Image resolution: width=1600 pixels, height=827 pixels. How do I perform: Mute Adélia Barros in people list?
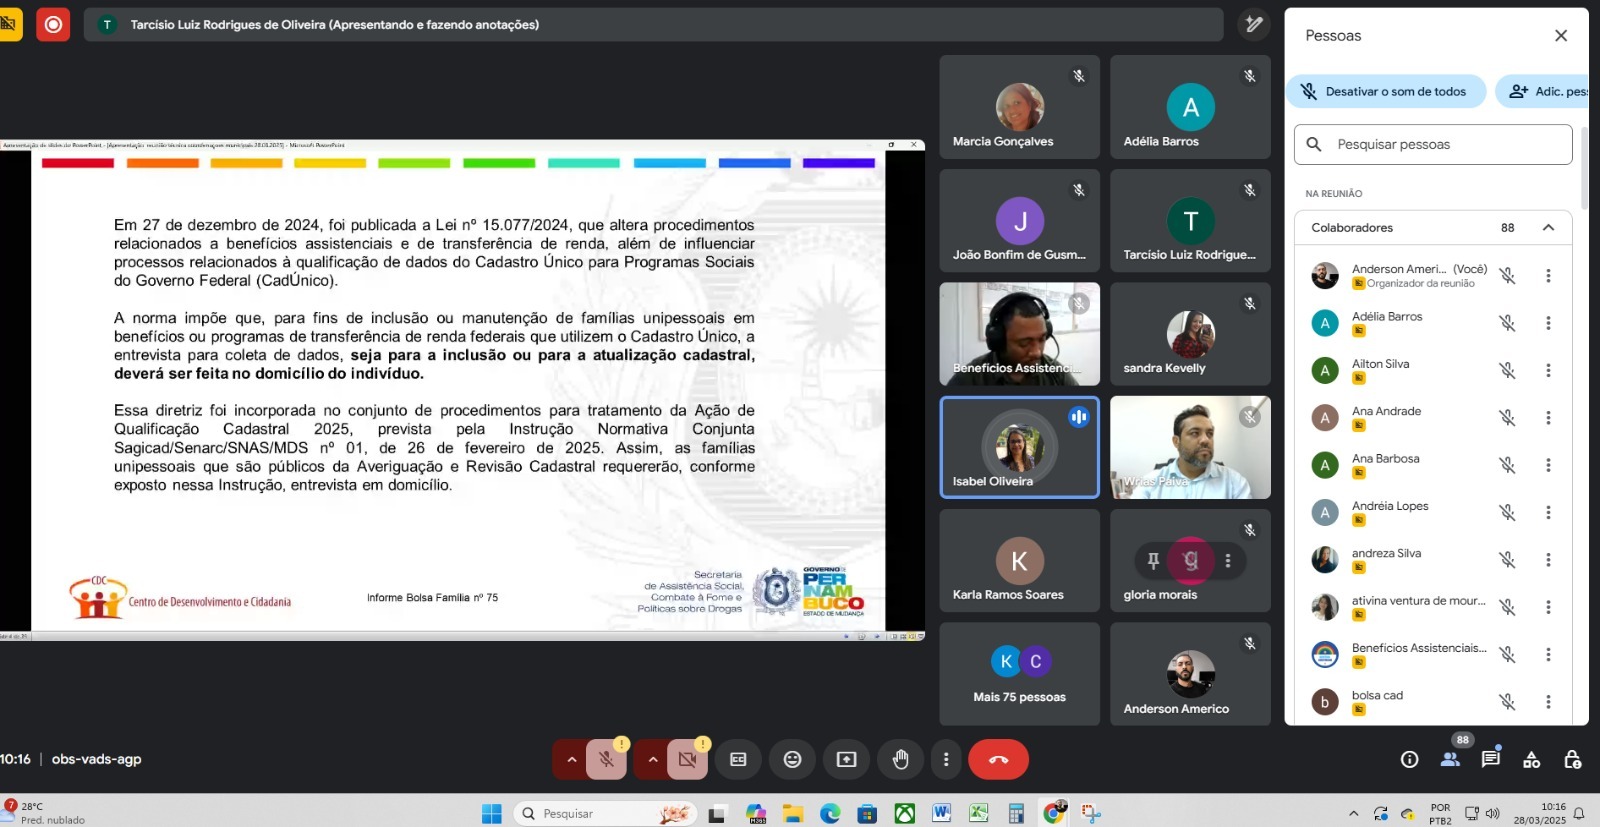point(1507,323)
